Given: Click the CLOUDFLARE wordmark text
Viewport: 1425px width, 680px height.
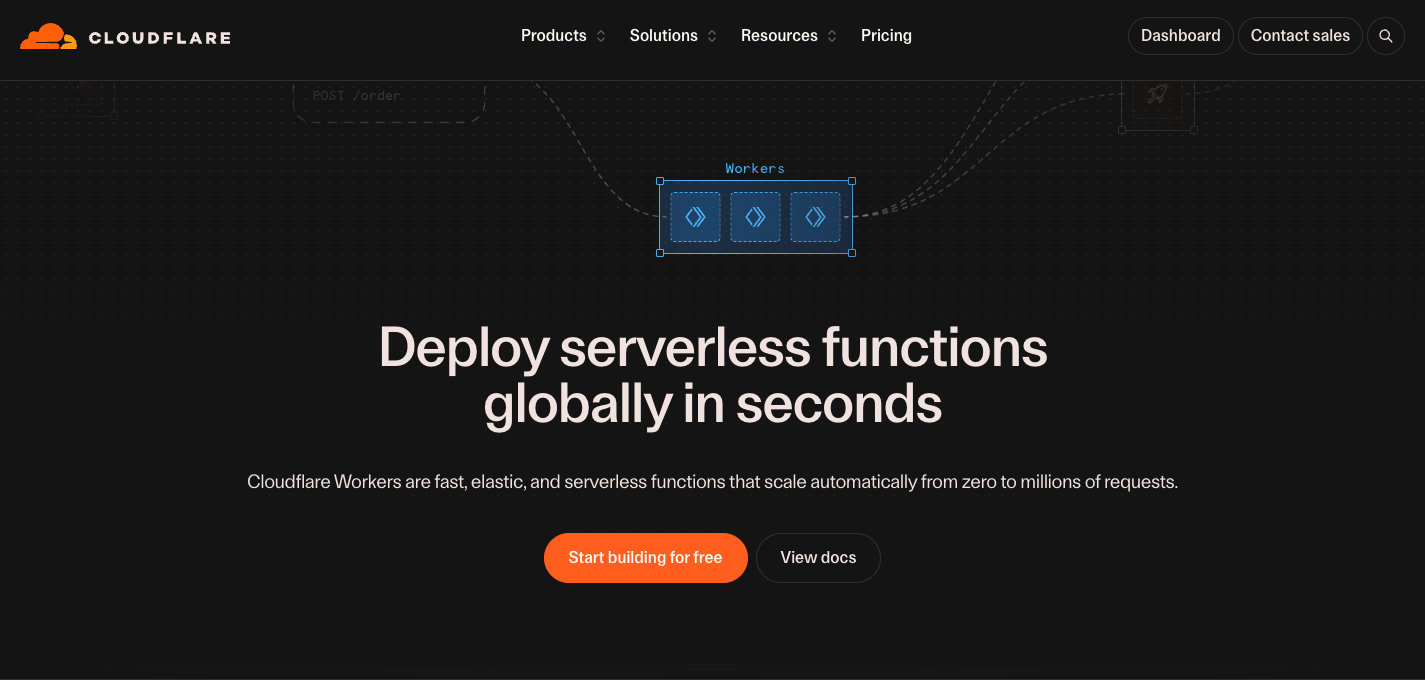Looking at the screenshot, I should point(160,38).
